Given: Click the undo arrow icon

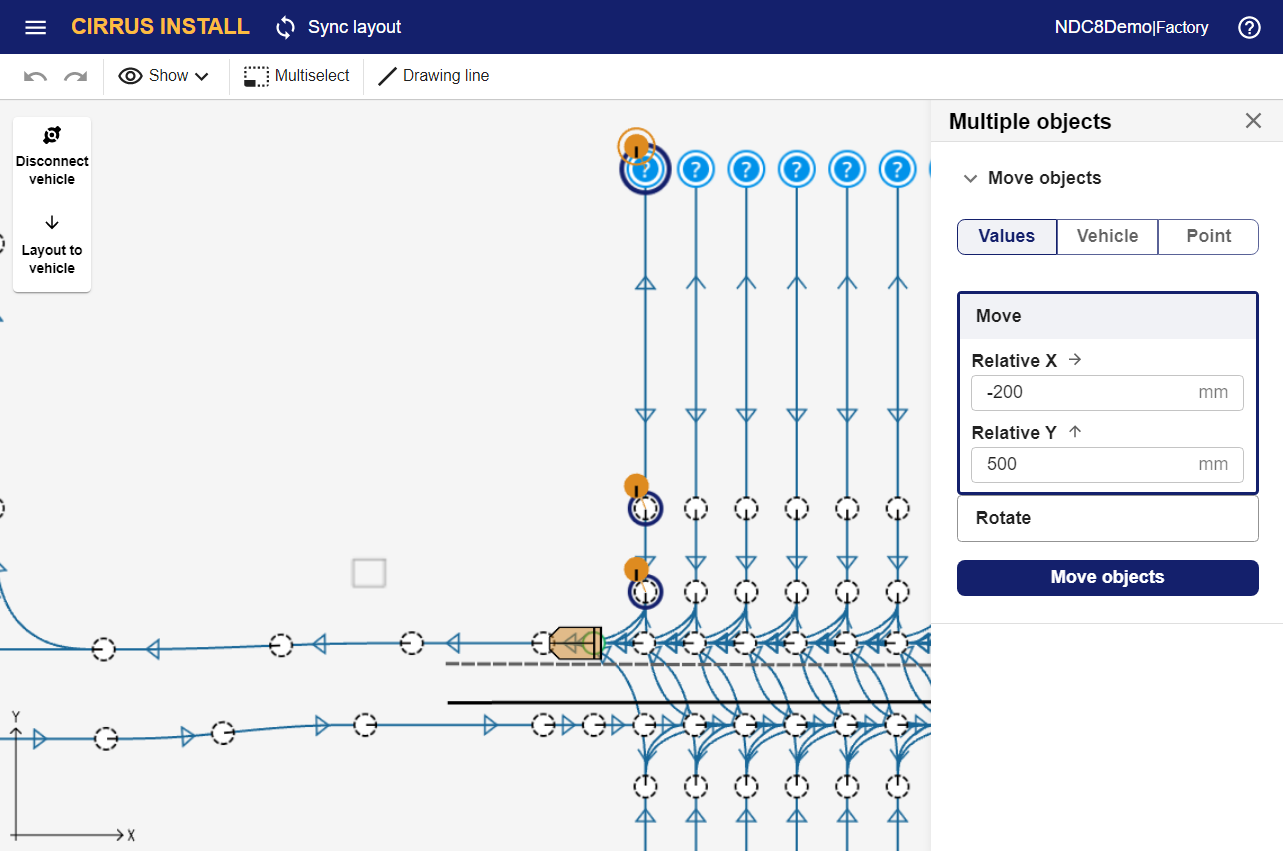Looking at the screenshot, I should [x=35, y=76].
